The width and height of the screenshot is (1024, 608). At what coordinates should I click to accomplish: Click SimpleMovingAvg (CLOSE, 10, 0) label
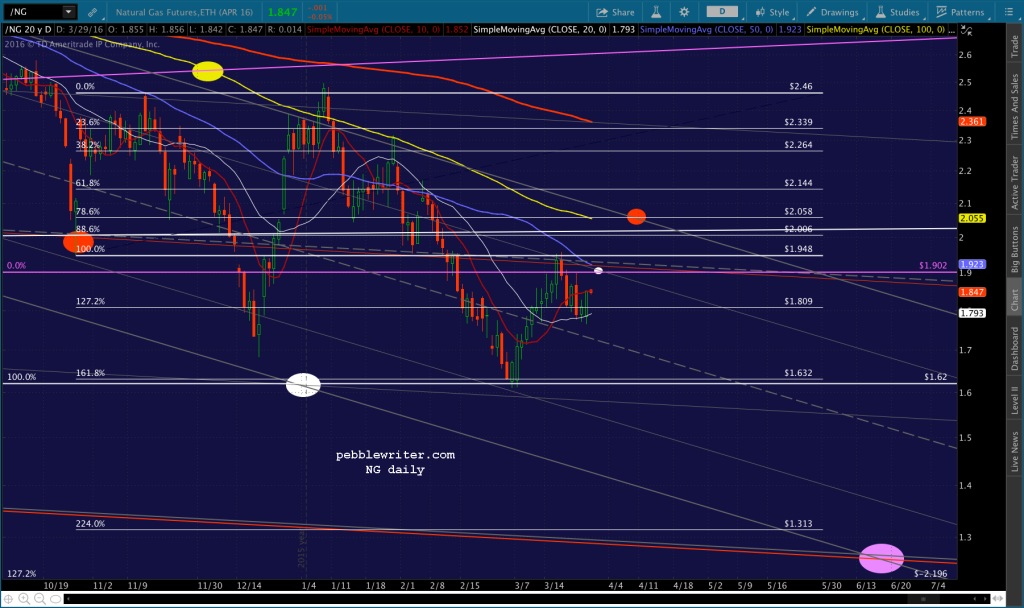tap(374, 30)
